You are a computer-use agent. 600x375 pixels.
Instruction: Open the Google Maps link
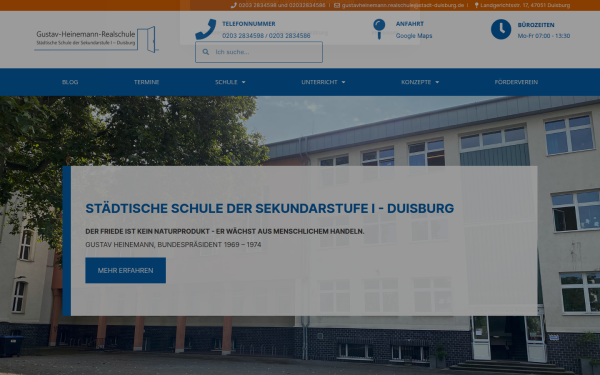[x=414, y=36]
